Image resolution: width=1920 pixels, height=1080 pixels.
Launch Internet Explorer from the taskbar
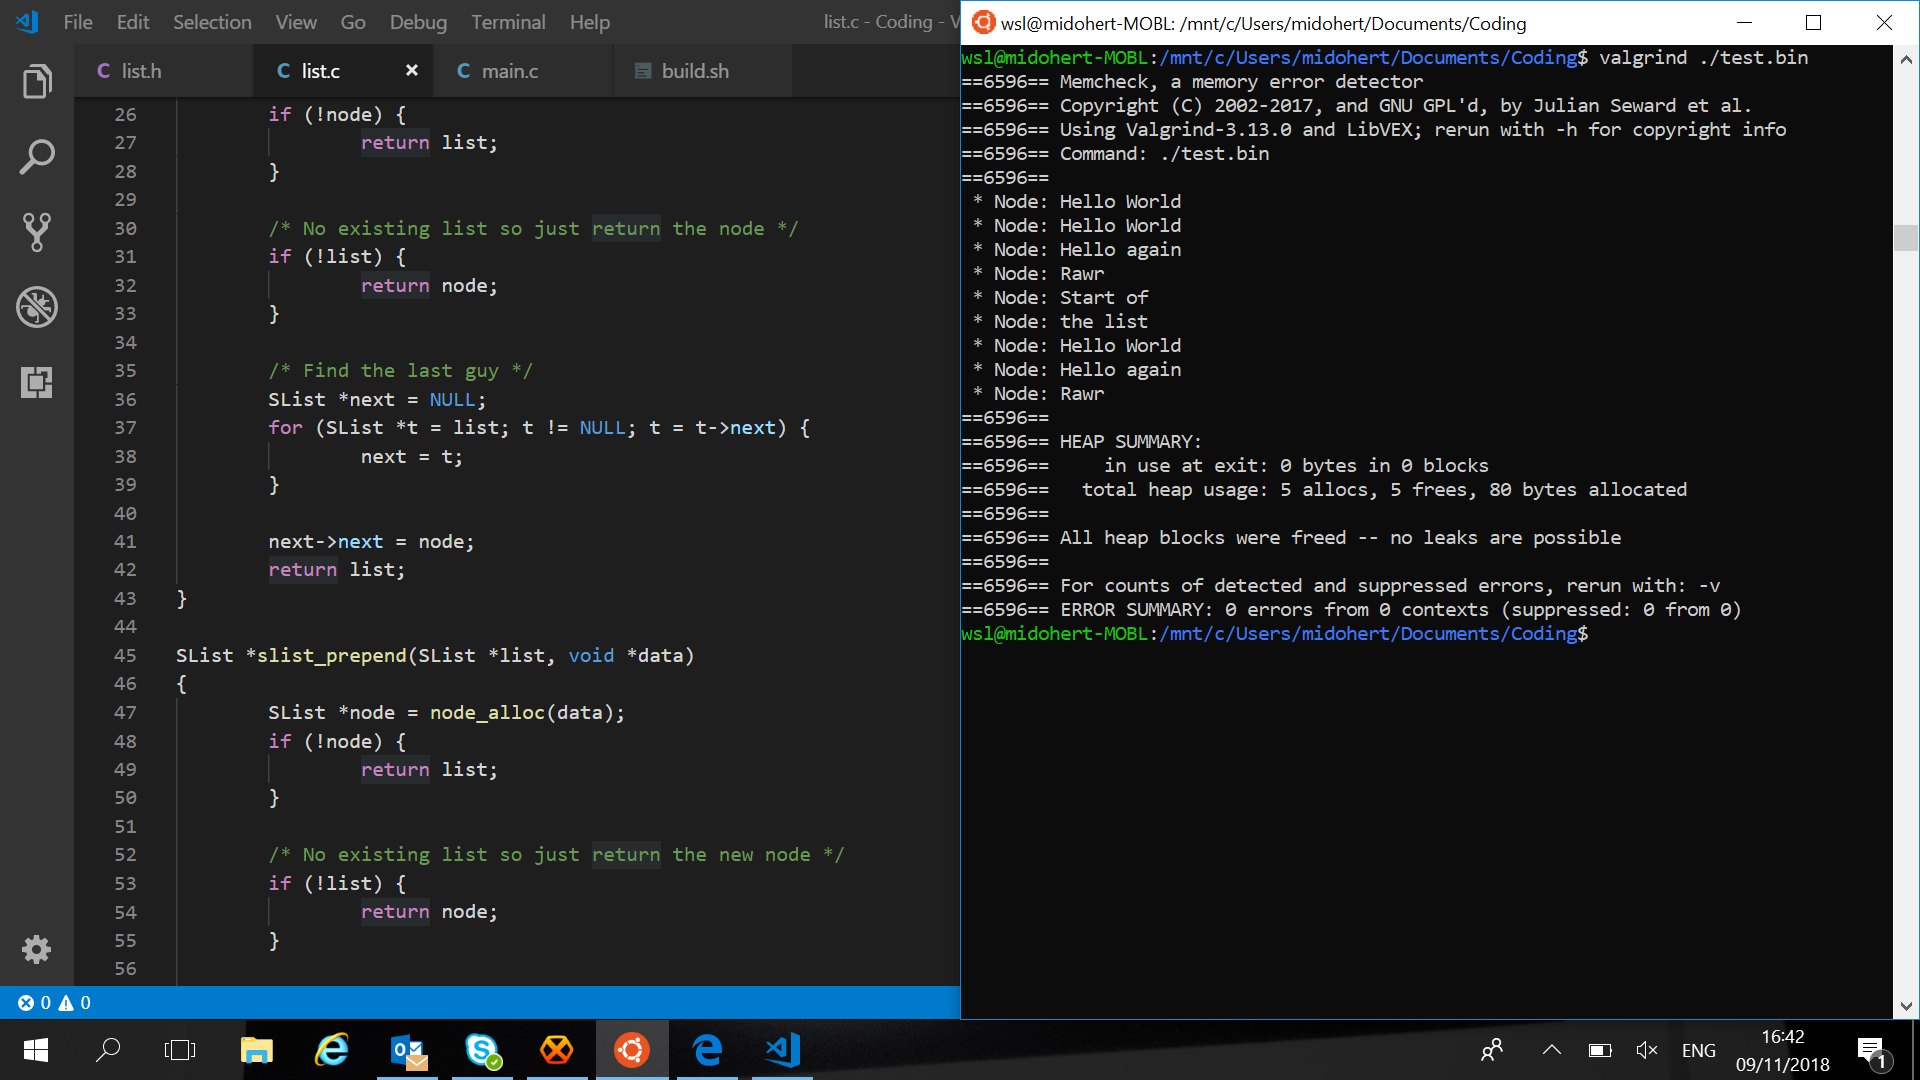(x=332, y=1050)
